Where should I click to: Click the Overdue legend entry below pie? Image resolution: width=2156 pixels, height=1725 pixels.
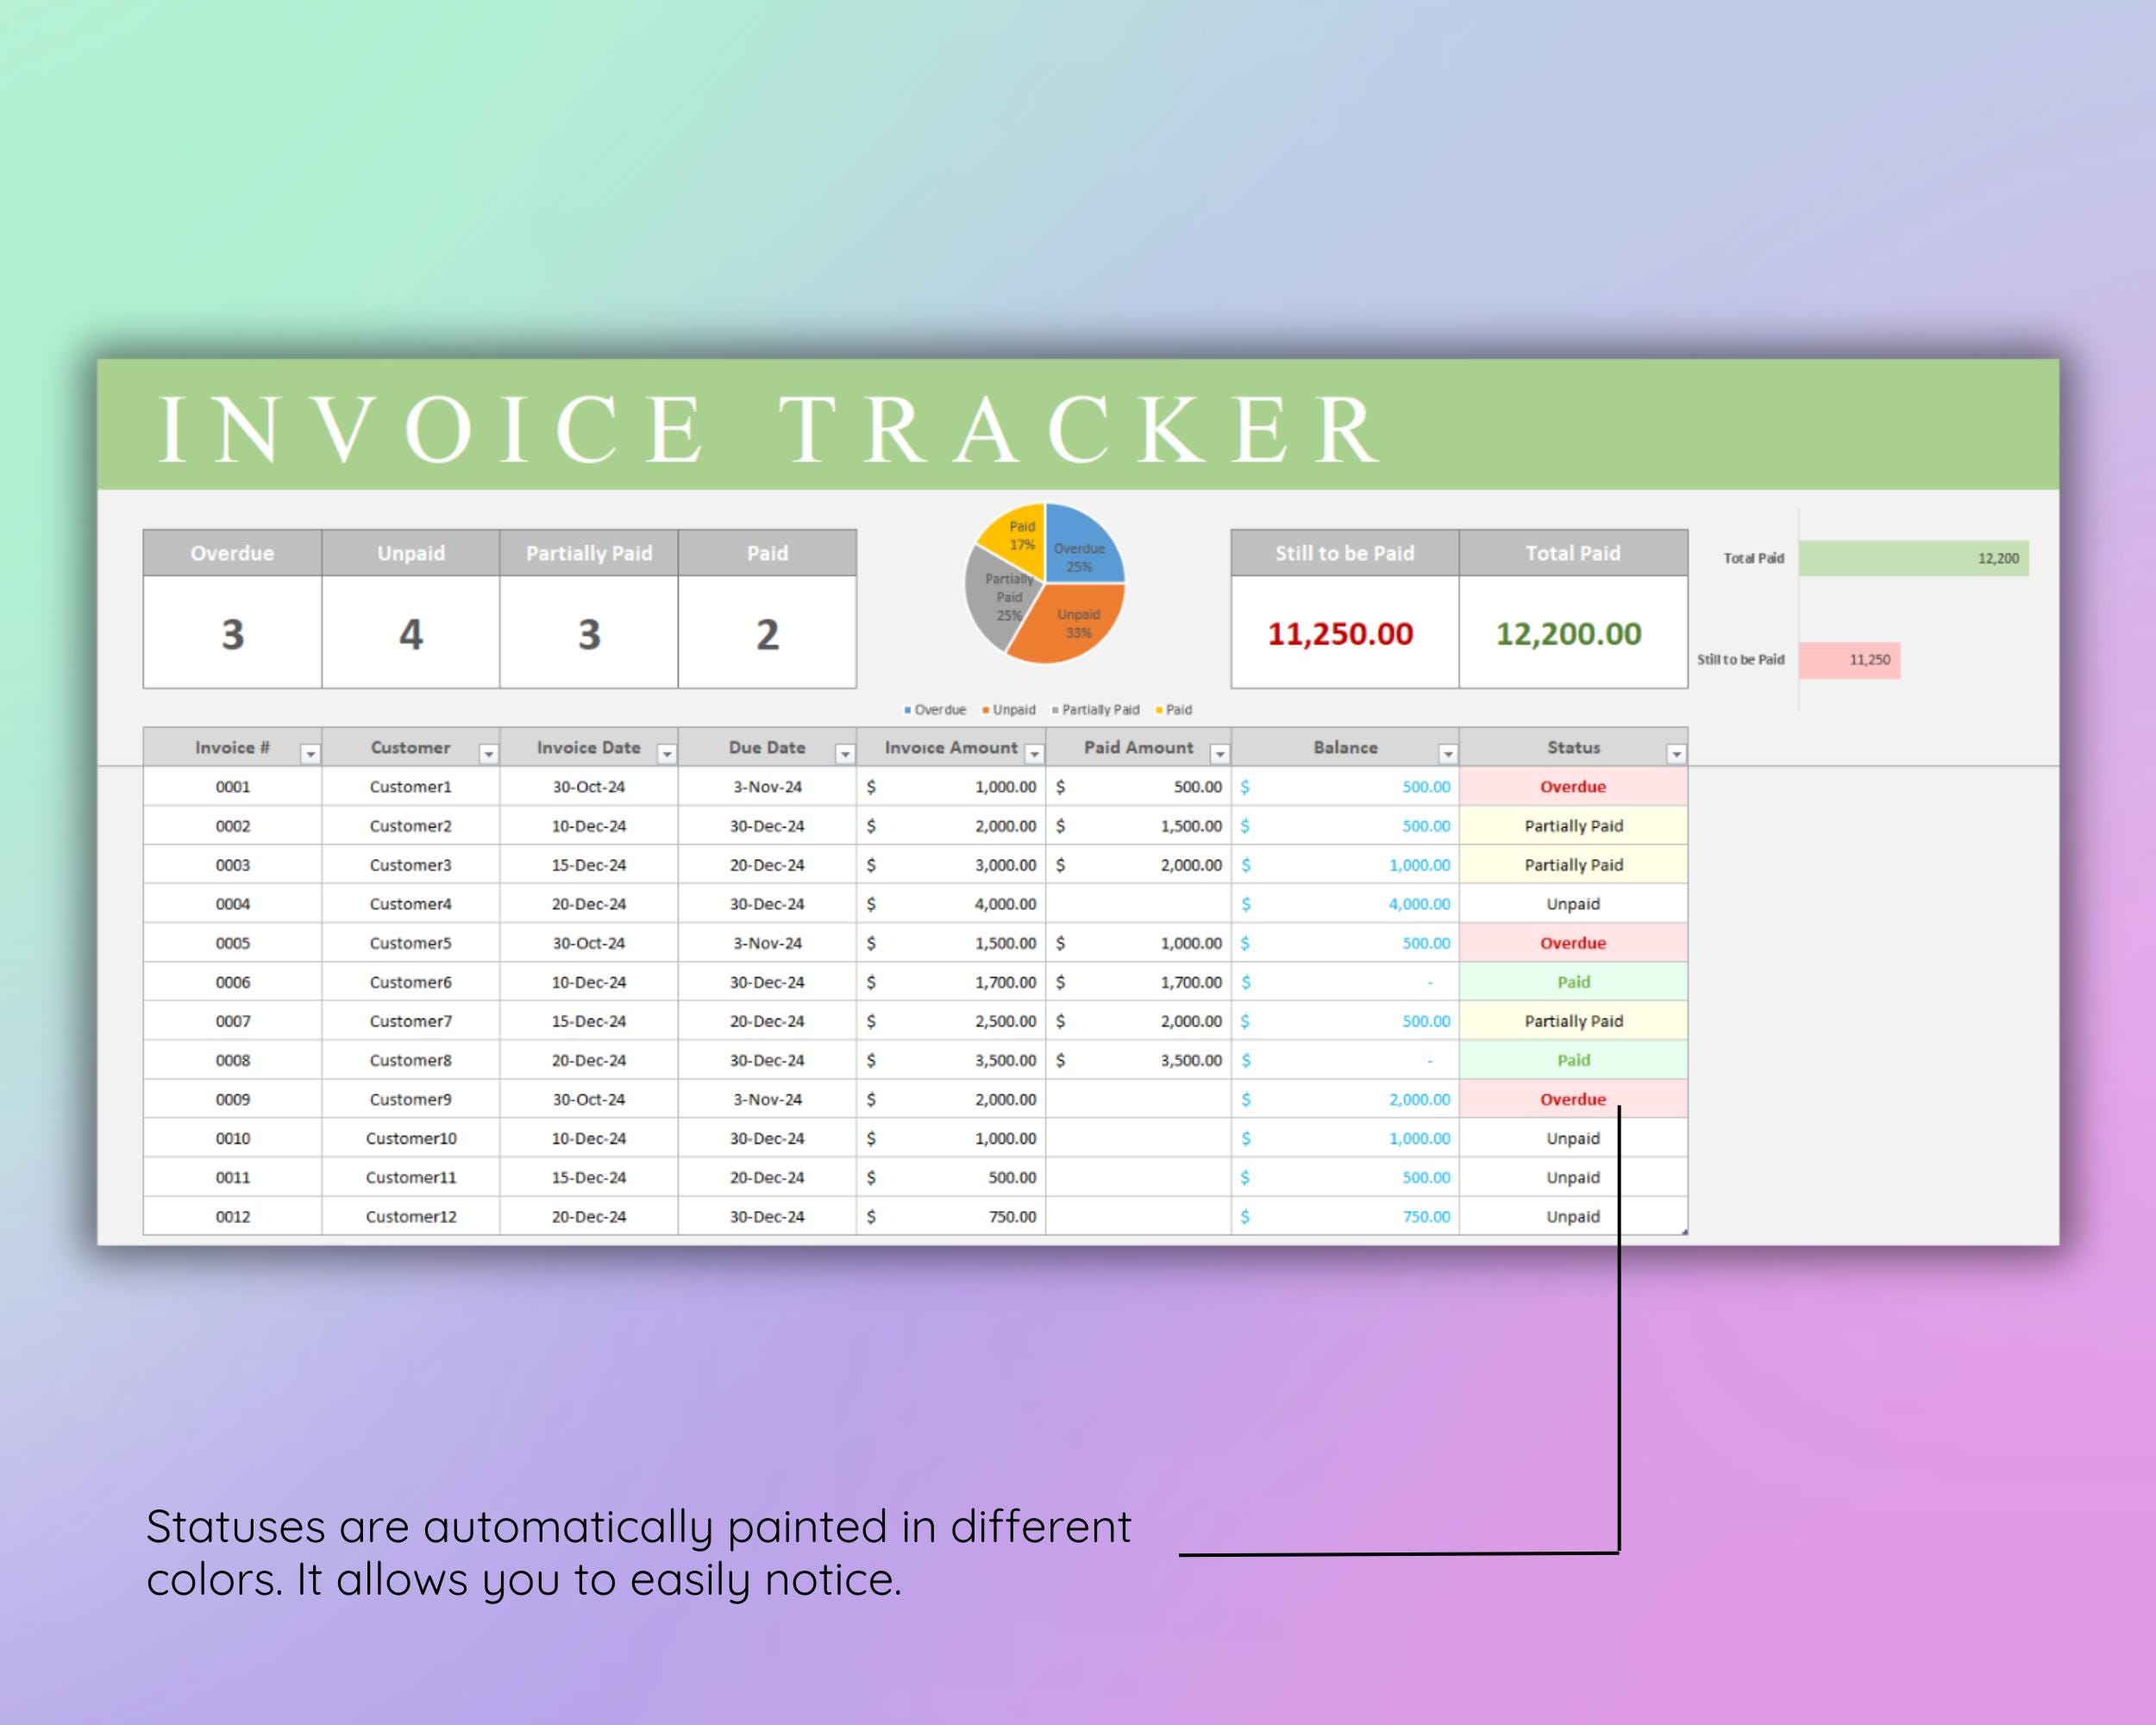click(x=935, y=710)
